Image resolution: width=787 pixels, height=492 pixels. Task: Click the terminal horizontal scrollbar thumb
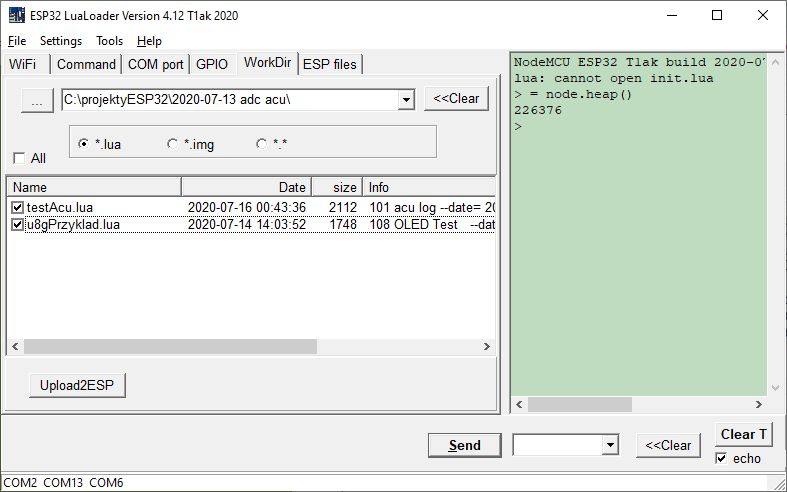[580, 404]
